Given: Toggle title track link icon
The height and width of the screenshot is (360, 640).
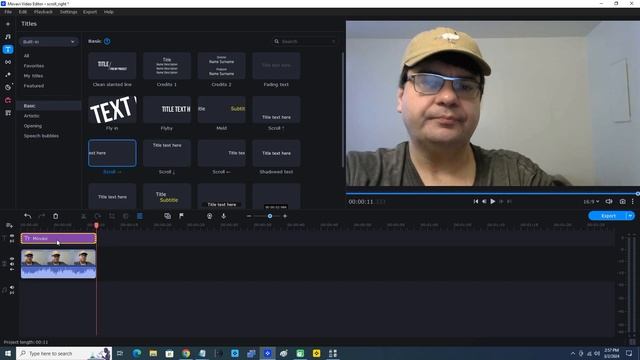Looking at the screenshot, I should click(x=12, y=241).
